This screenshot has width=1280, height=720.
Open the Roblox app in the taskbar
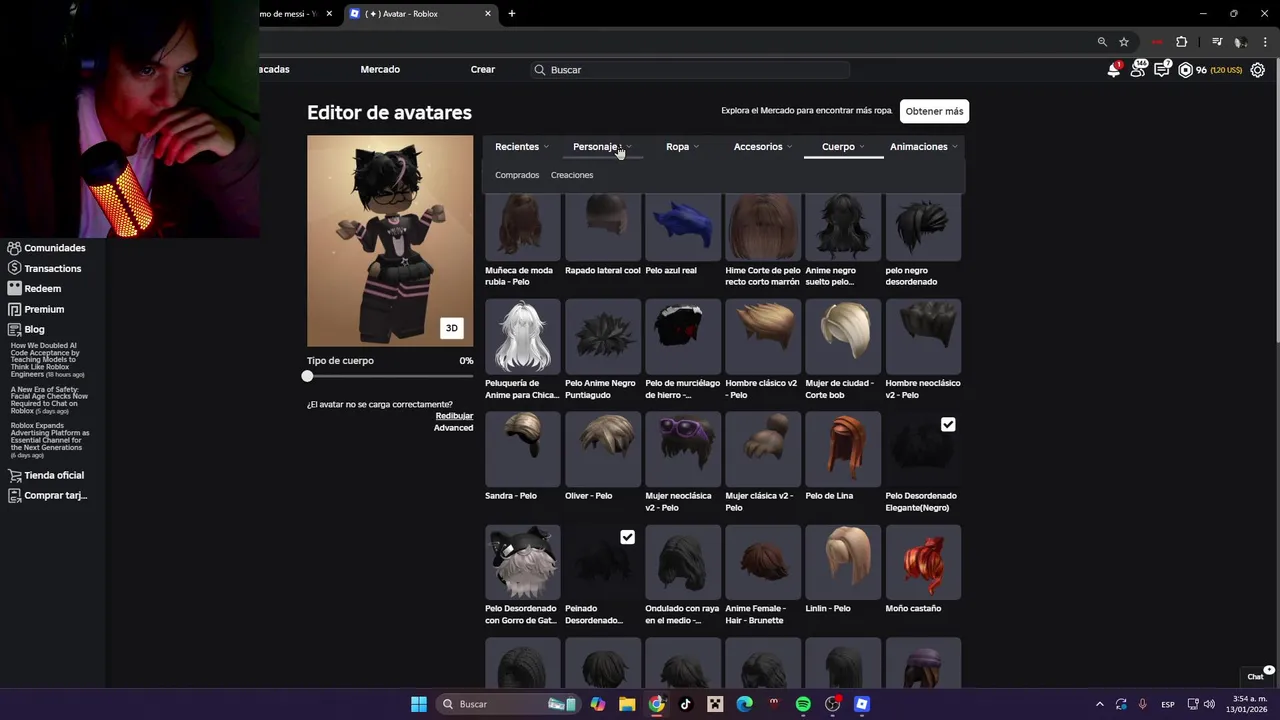[x=862, y=704]
